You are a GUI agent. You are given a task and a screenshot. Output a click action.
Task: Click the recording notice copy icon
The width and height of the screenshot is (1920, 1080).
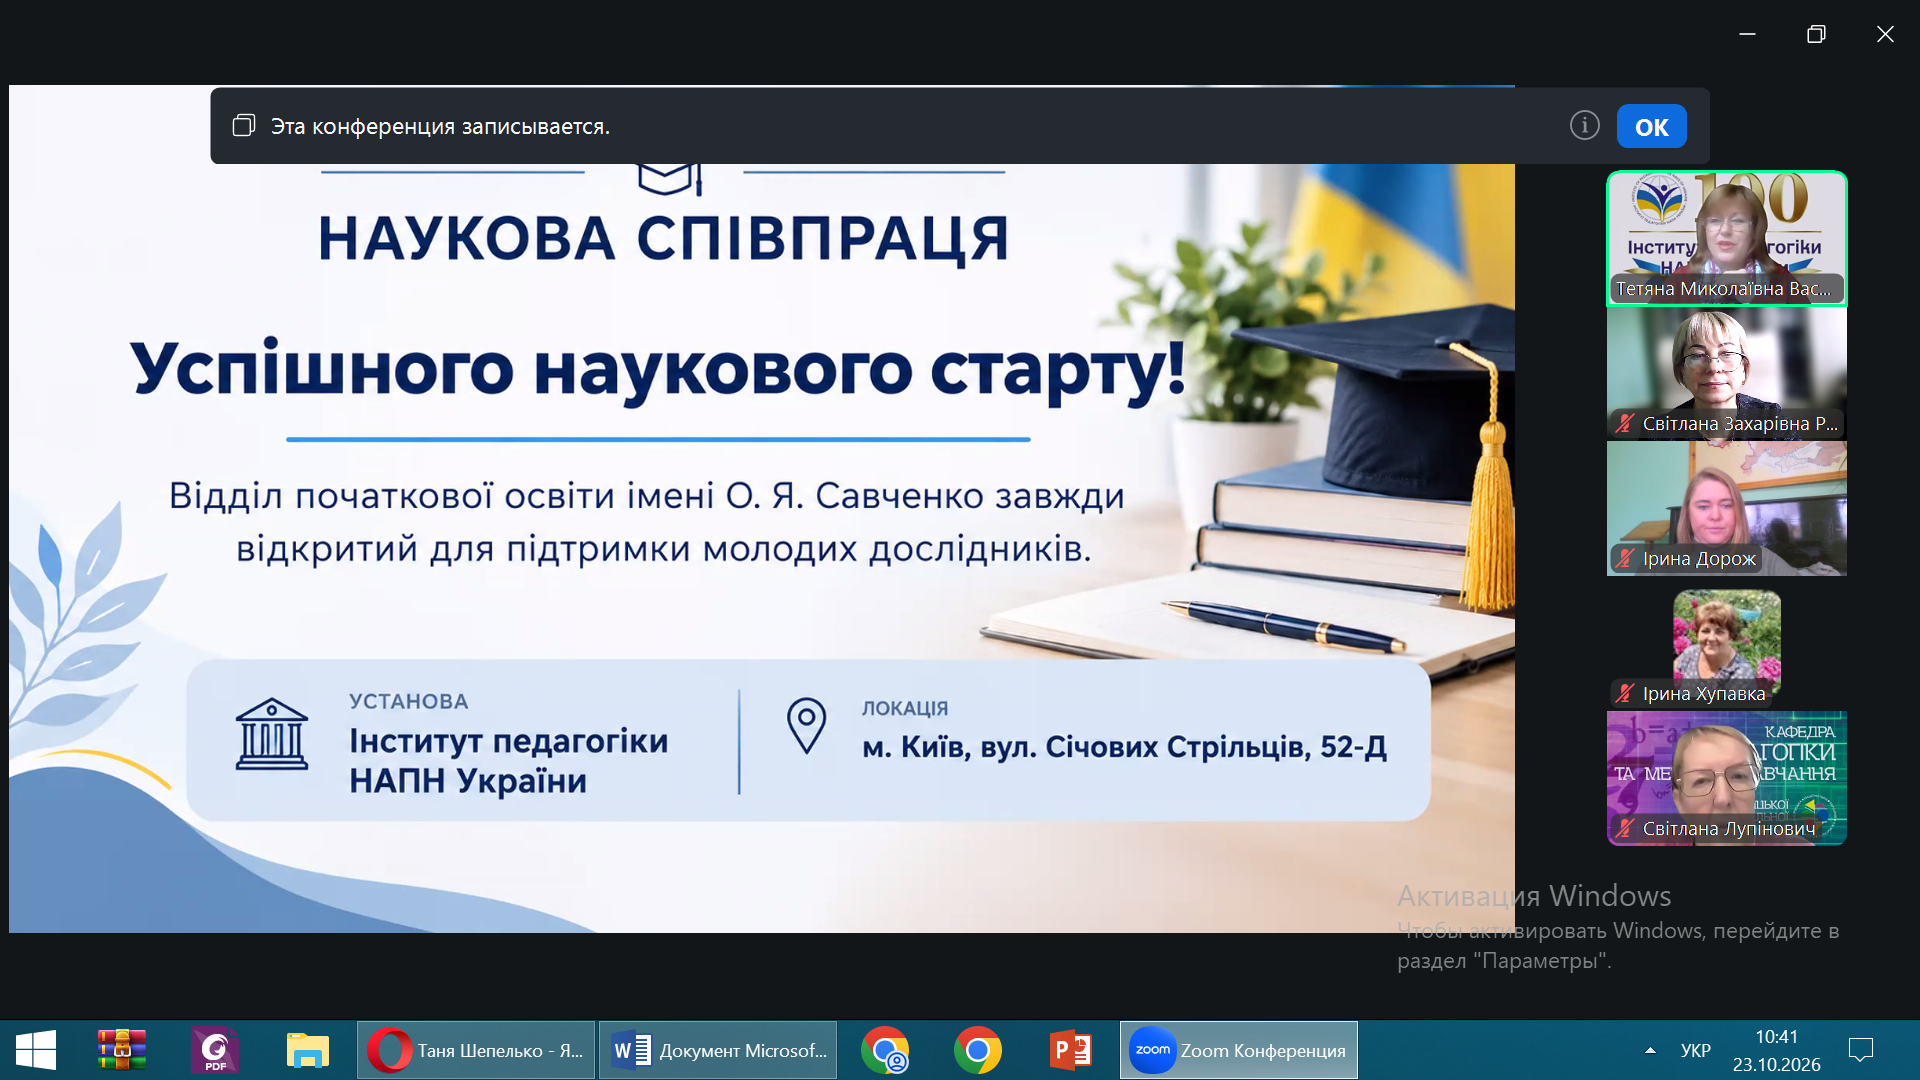click(243, 125)
